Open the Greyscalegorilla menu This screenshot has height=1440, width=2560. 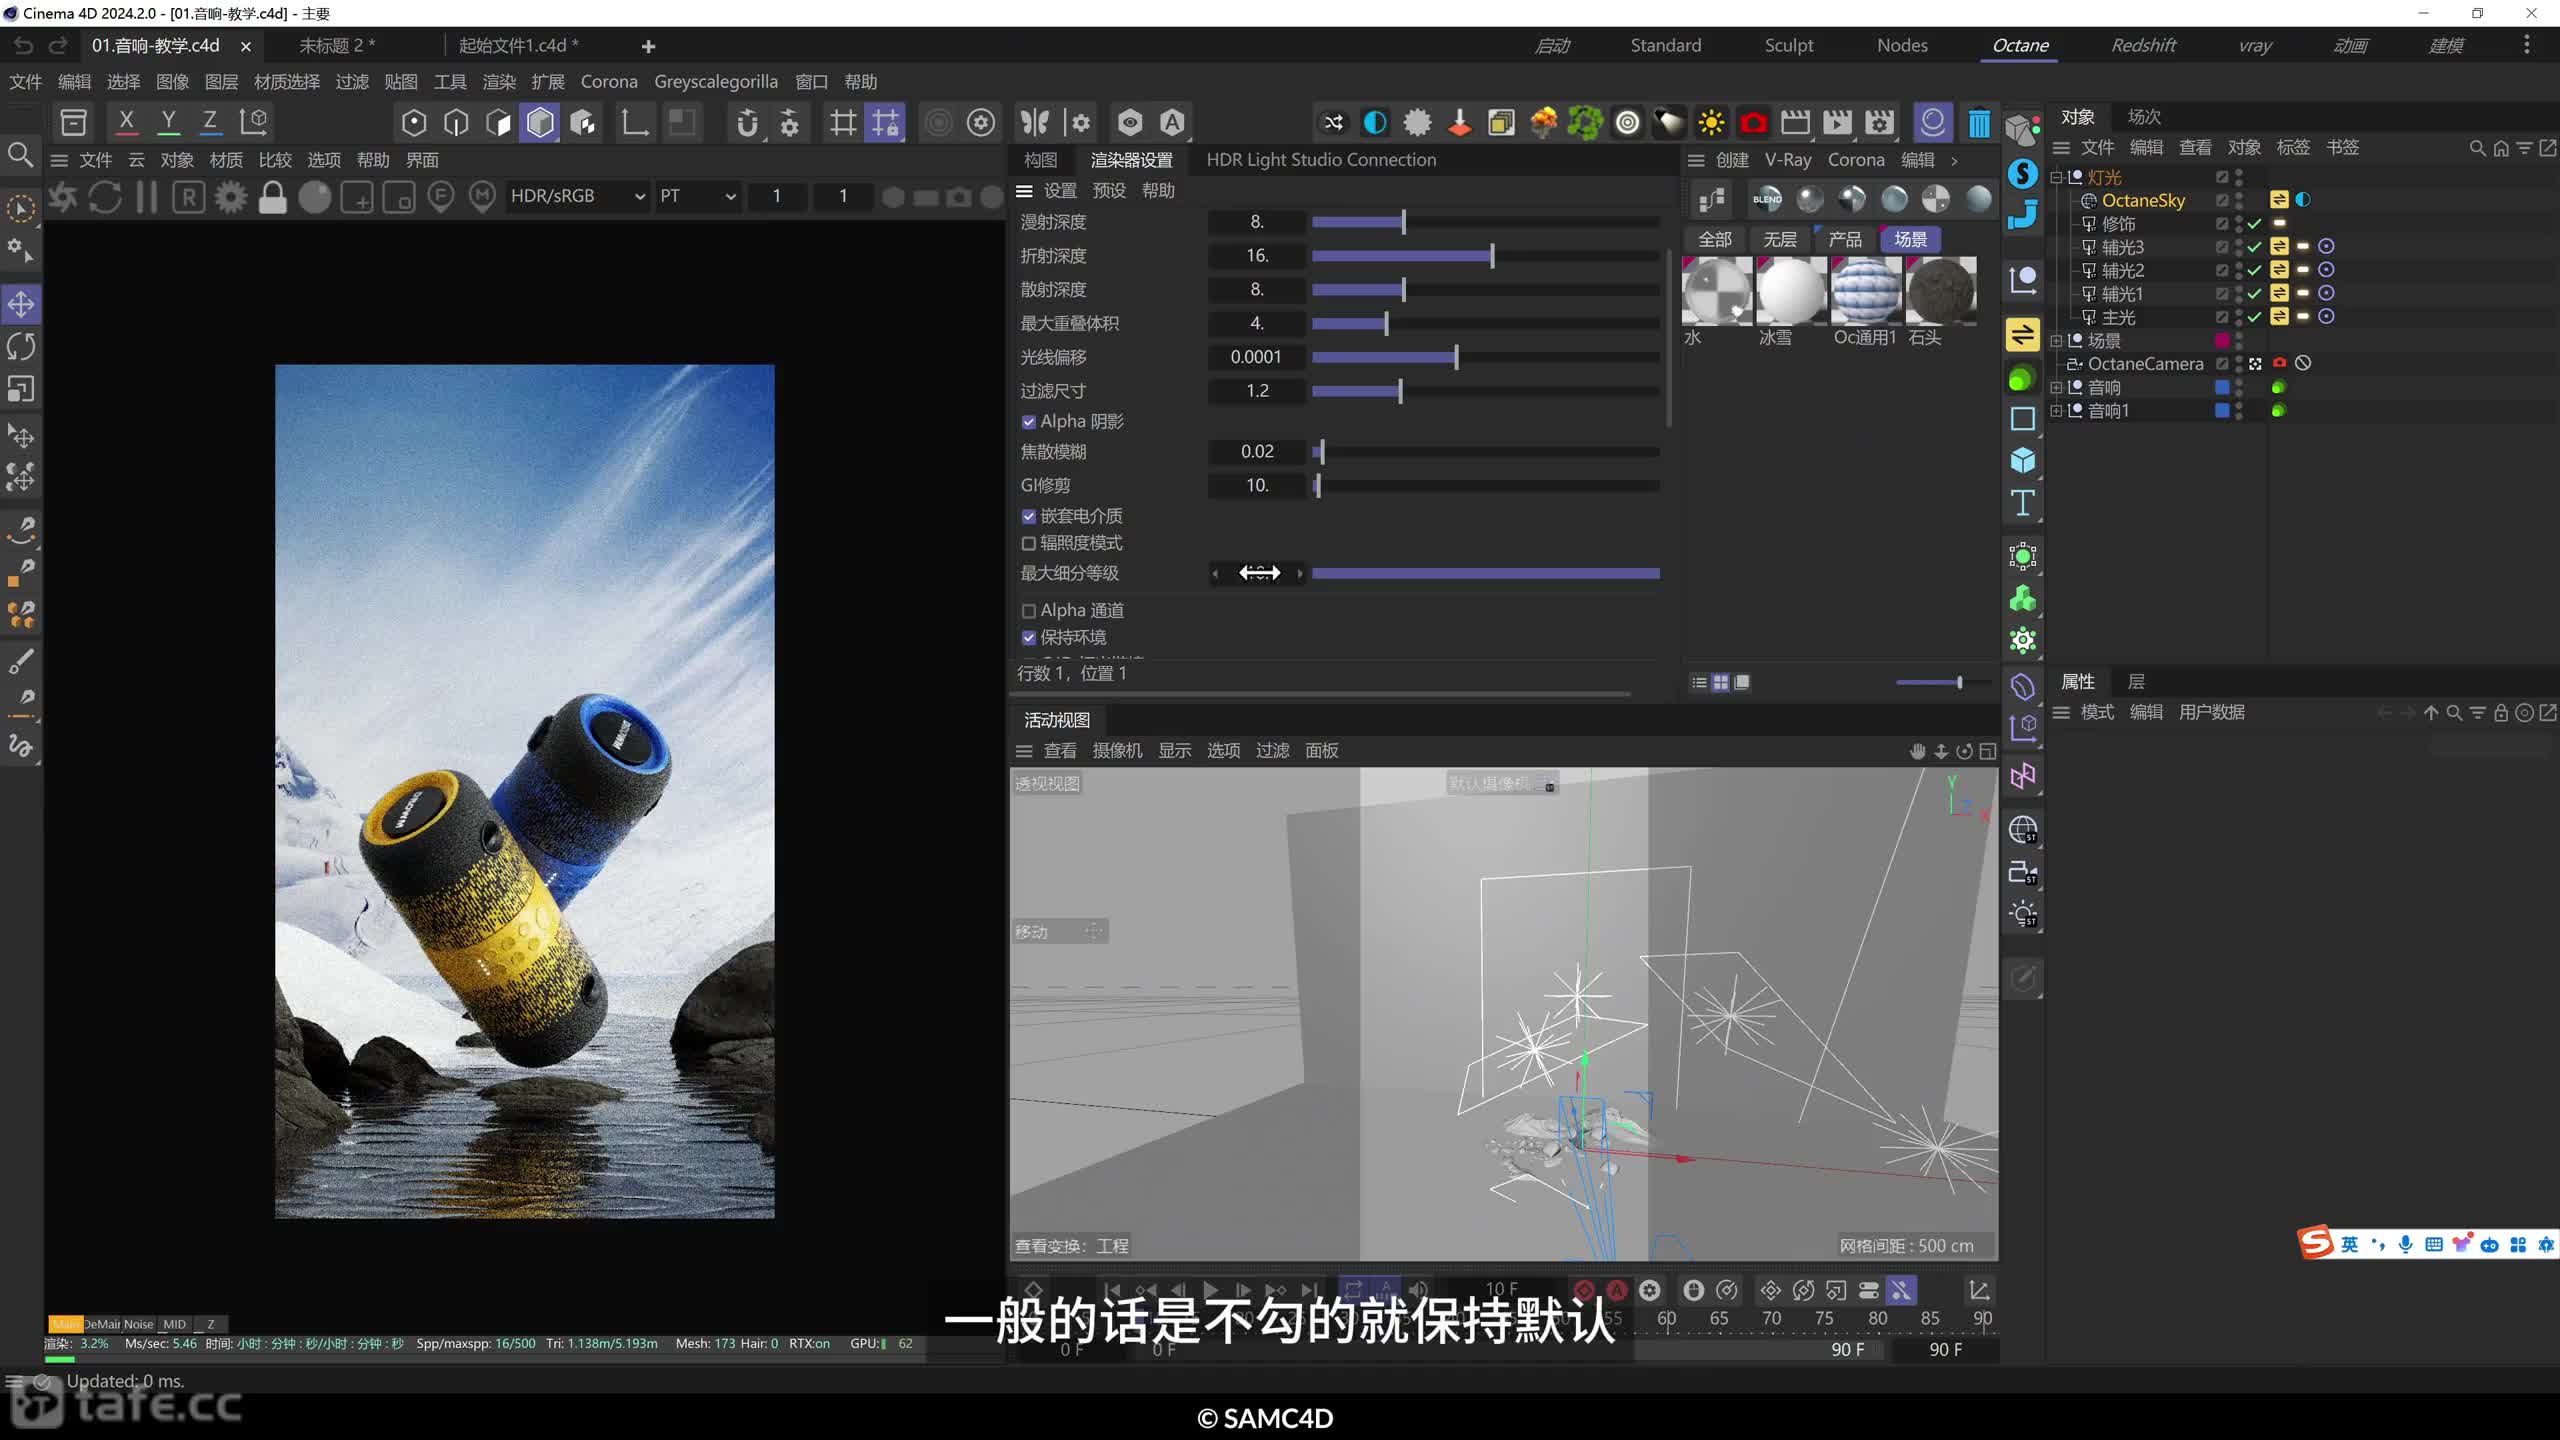pos(716,82)
